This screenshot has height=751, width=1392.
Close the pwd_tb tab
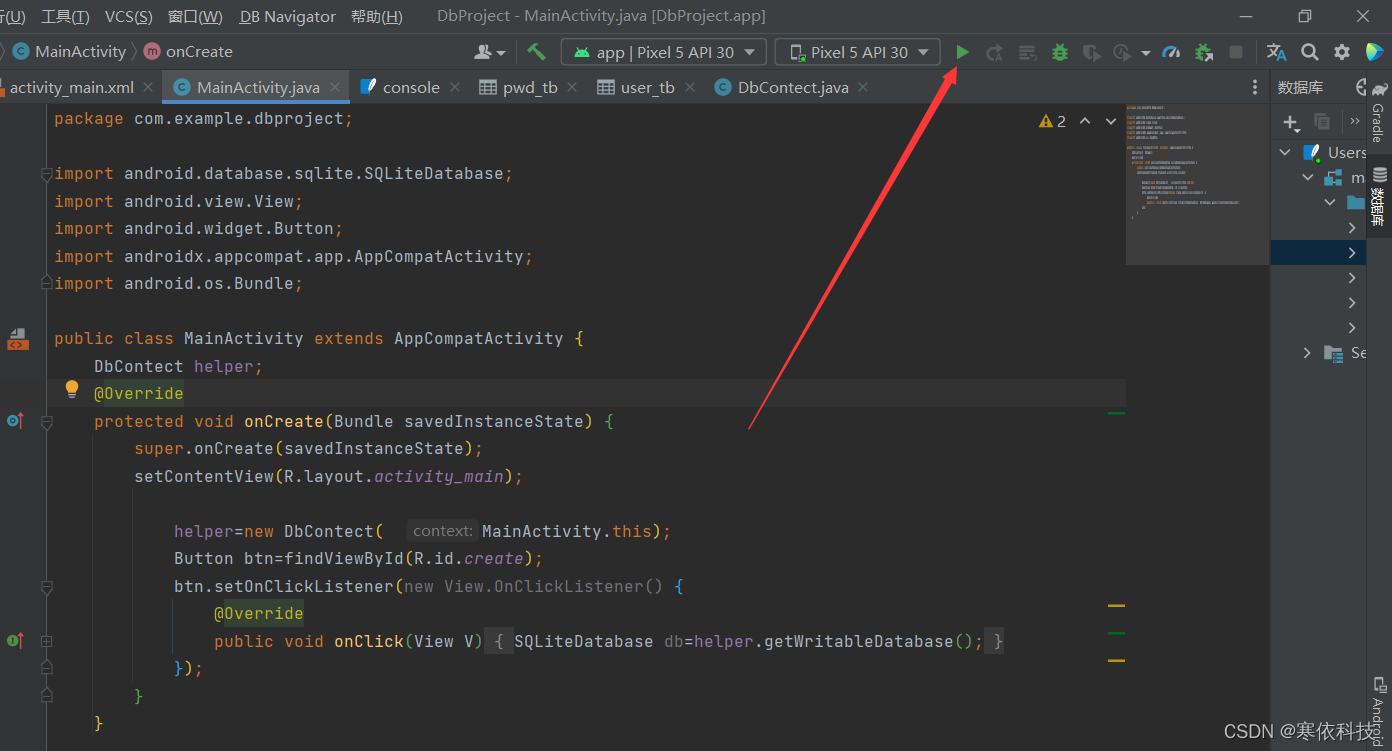click(572, 87)
